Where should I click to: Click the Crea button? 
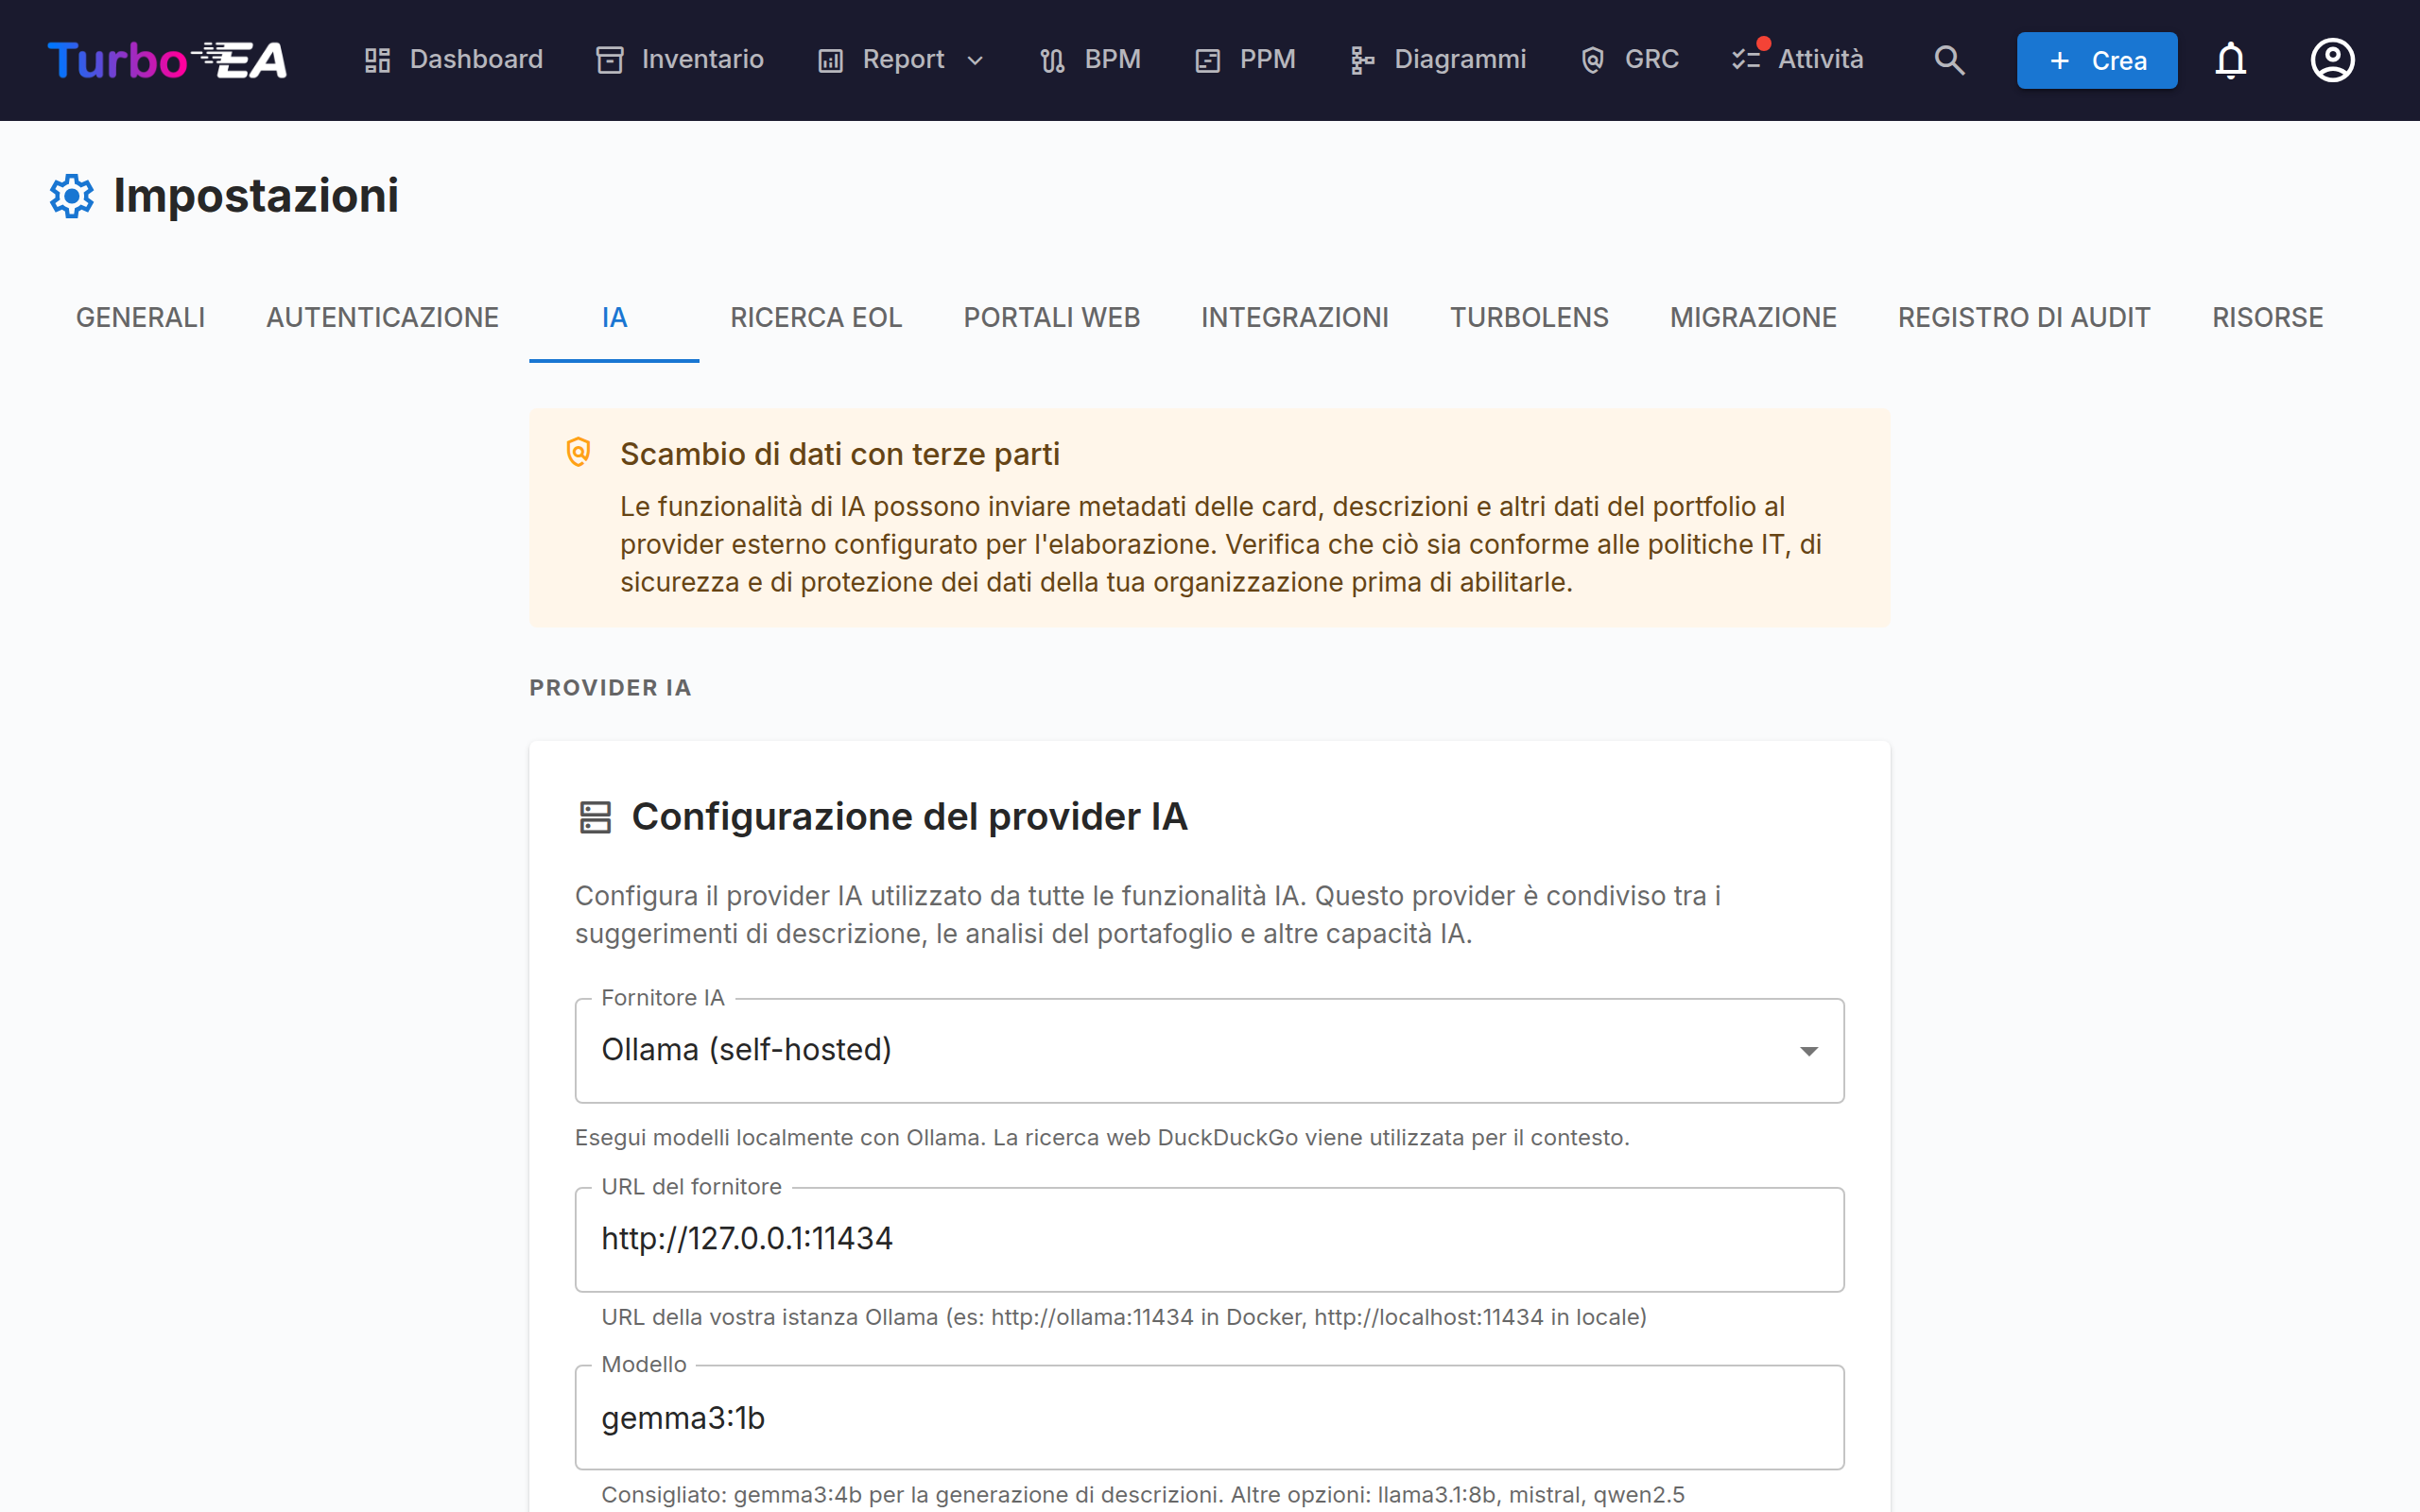tap(2096, 61)
